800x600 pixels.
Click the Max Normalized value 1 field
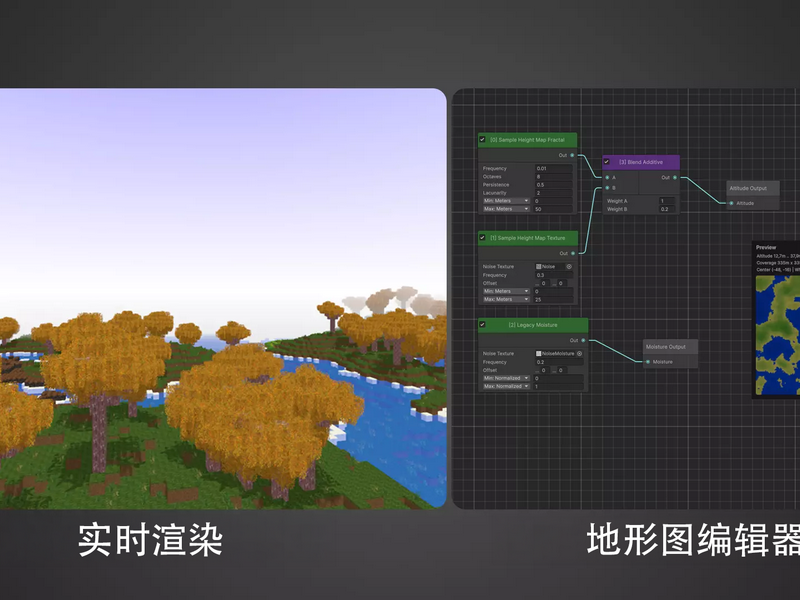(x=559, y=386)
